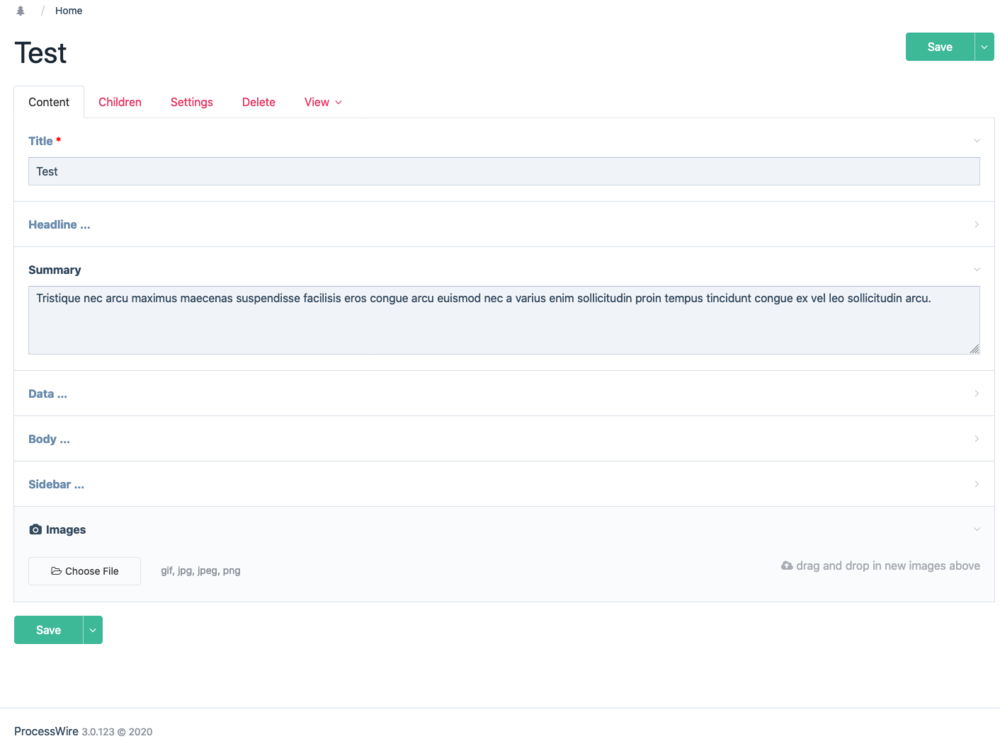This screenshot has width=1000, height=741.
Task: Expand the Sidebar field section
Action: coord(56,484)
